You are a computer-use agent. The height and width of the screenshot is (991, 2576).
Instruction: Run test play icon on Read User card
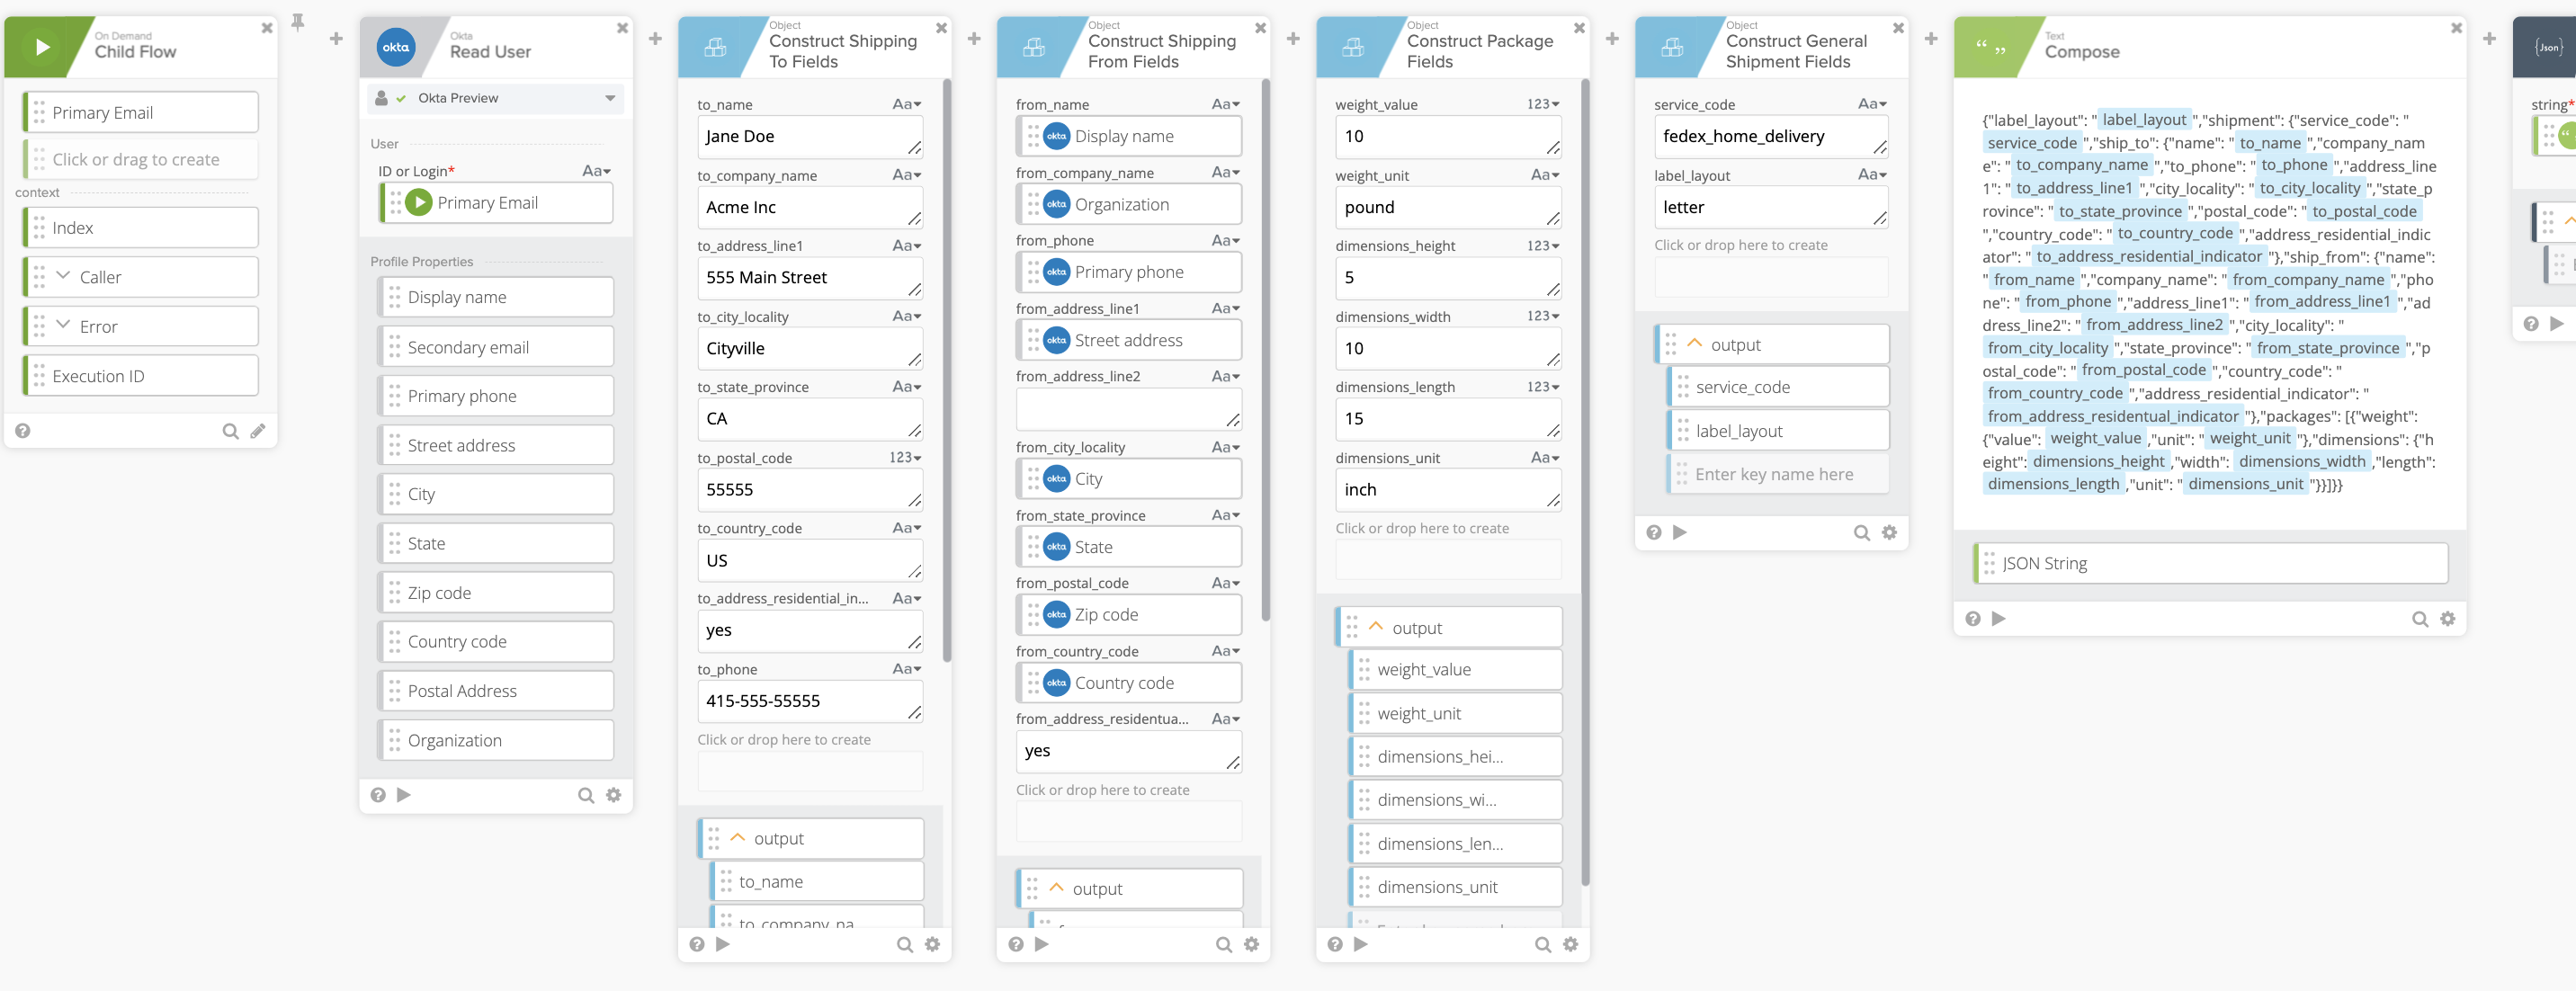[x=404, y=795]
